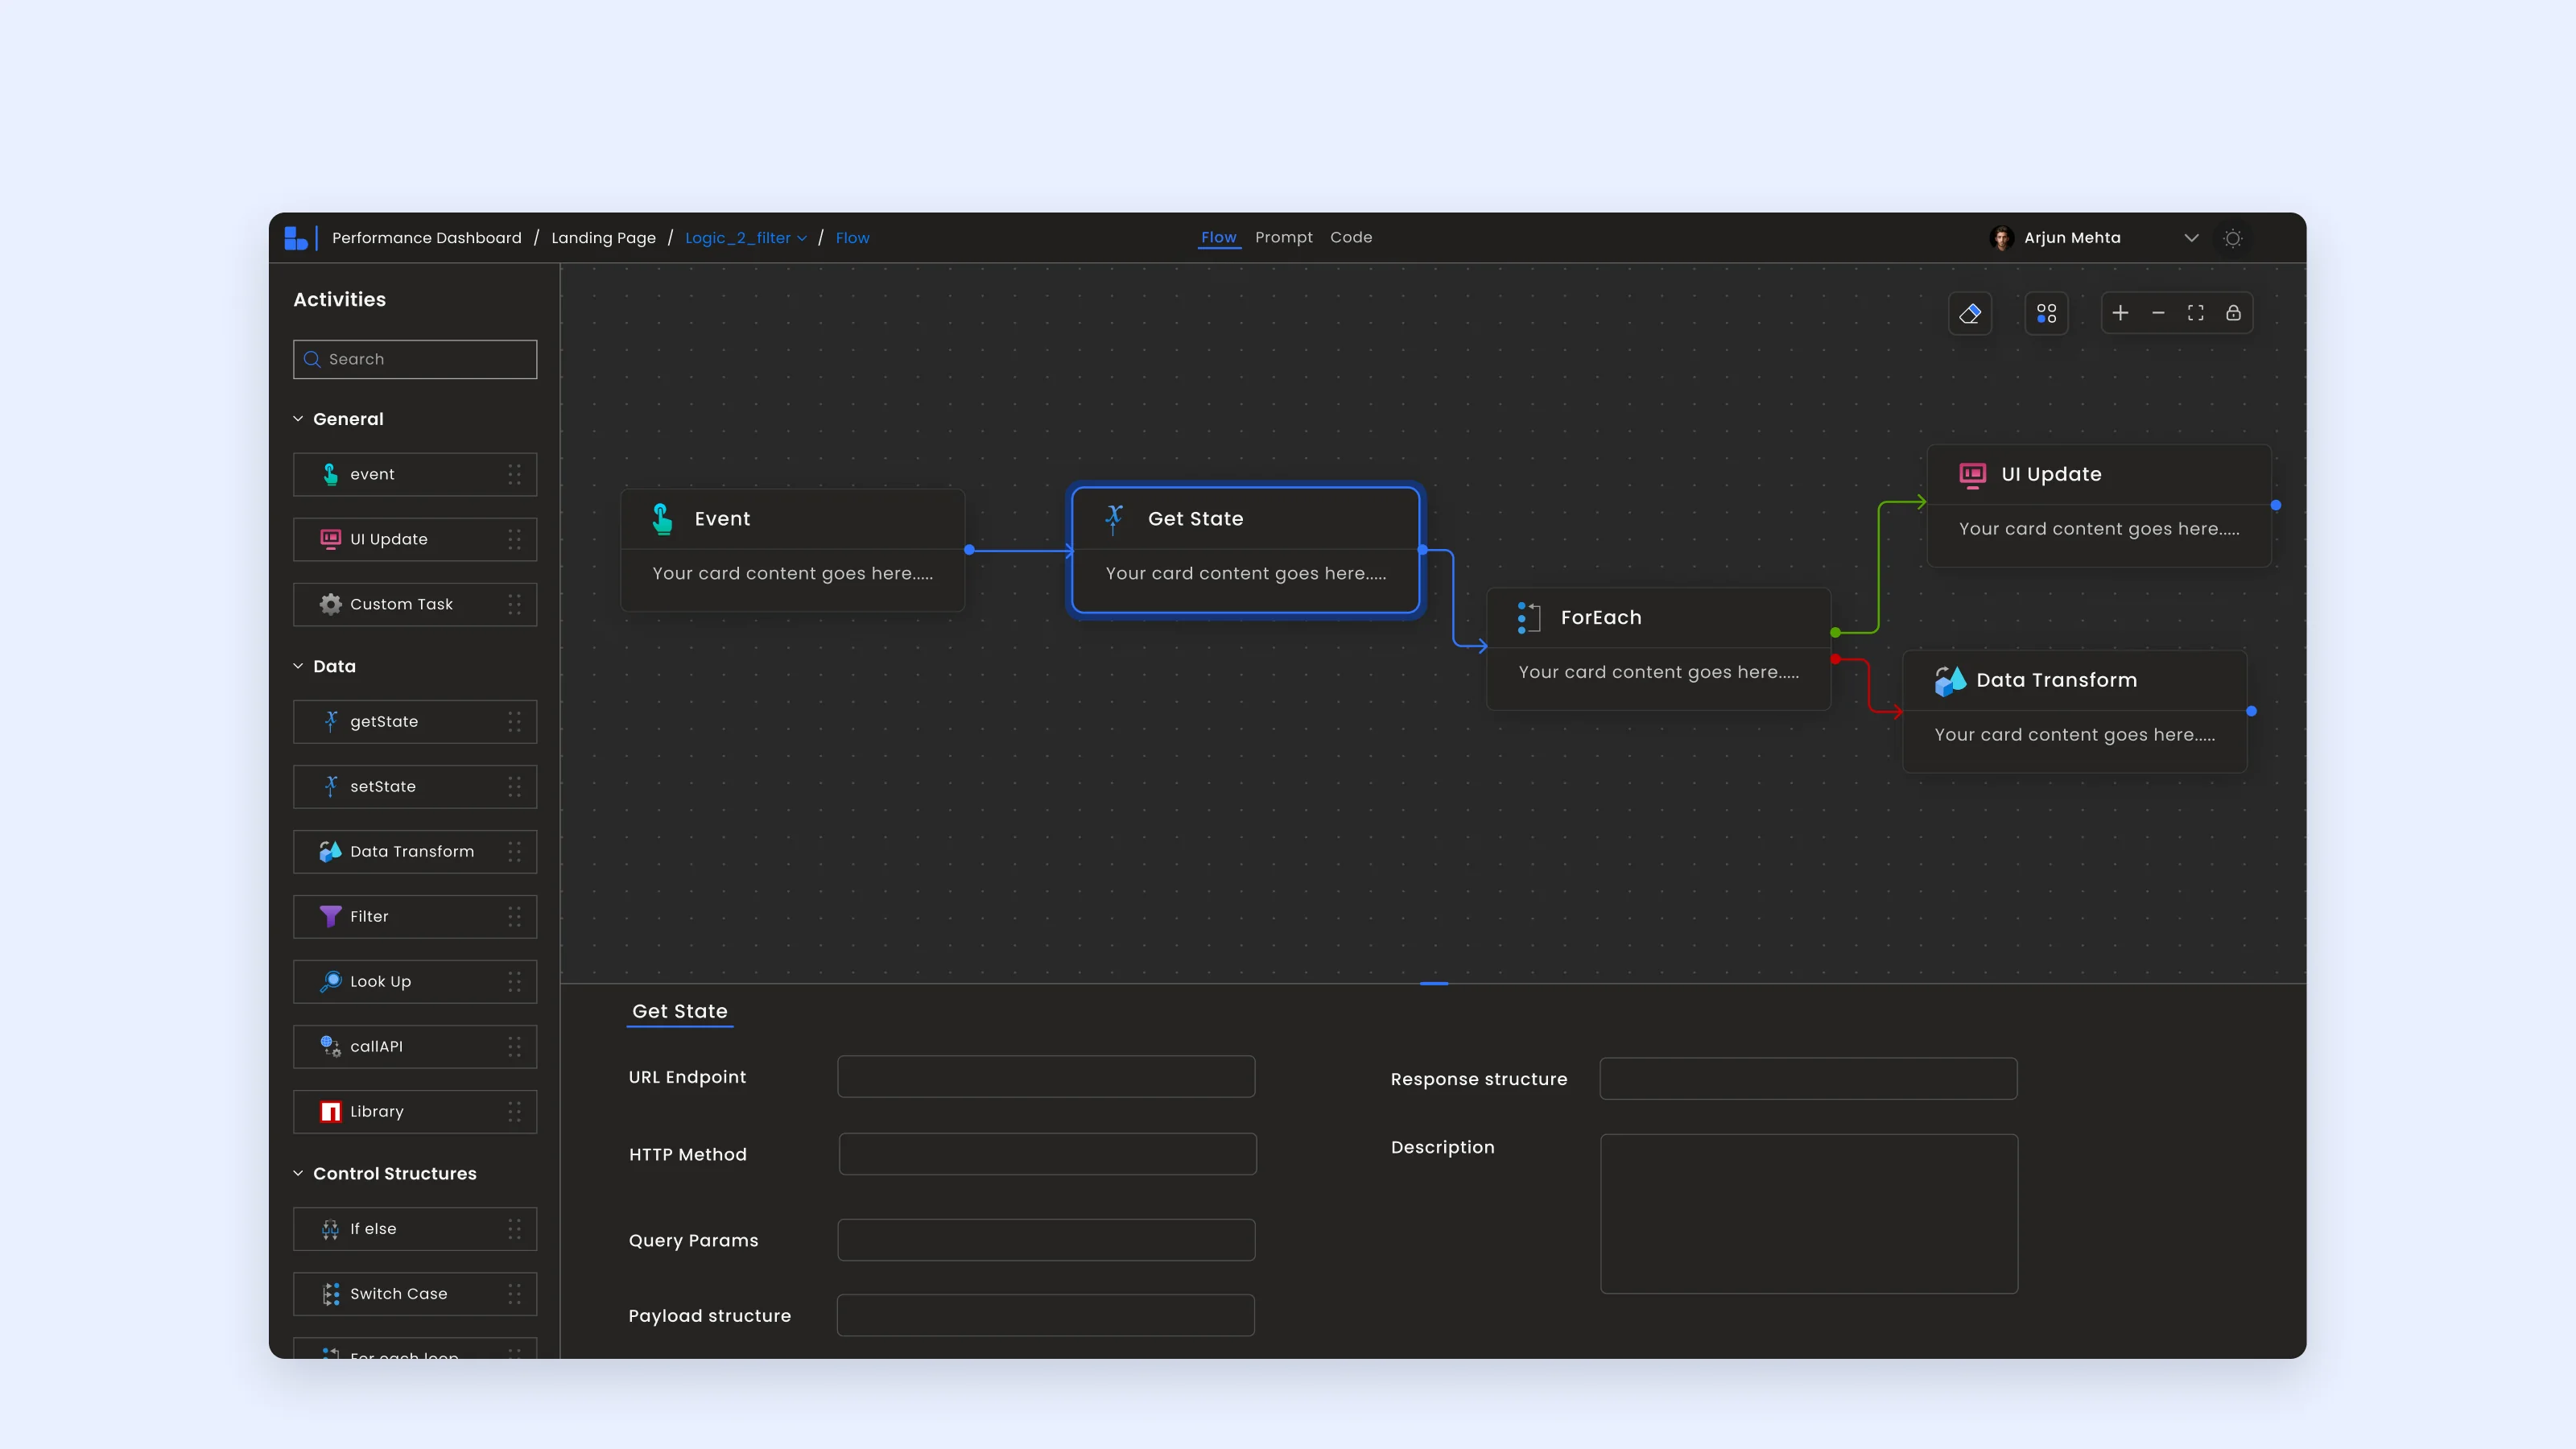Viewport: 2576px width, 1449px height.
Task: Click the Library activity icon
Action: coord(330,1111)
